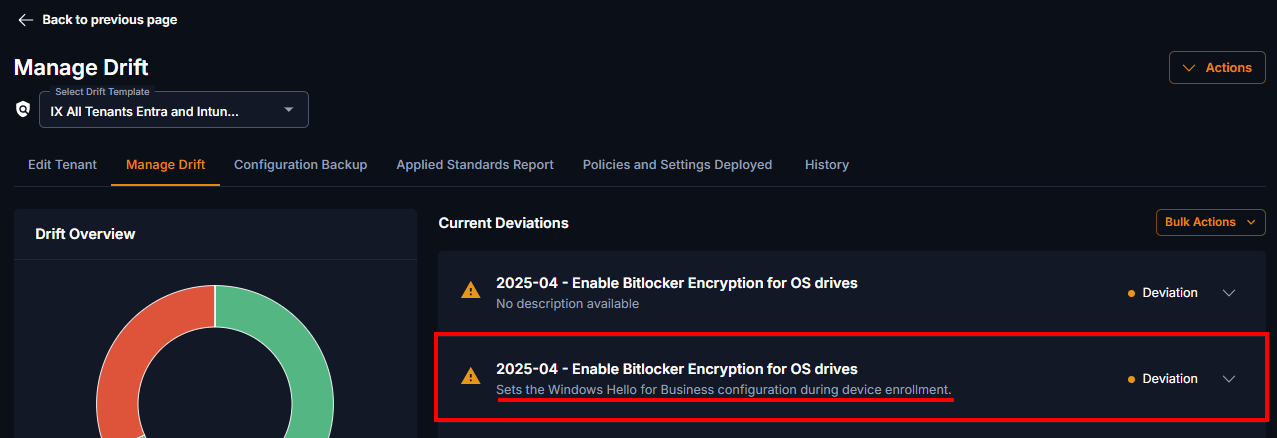Click warning triangle on first Bitlocker deviation
Viewport: 1277px width, 438px height.
[x=470, y=291]
